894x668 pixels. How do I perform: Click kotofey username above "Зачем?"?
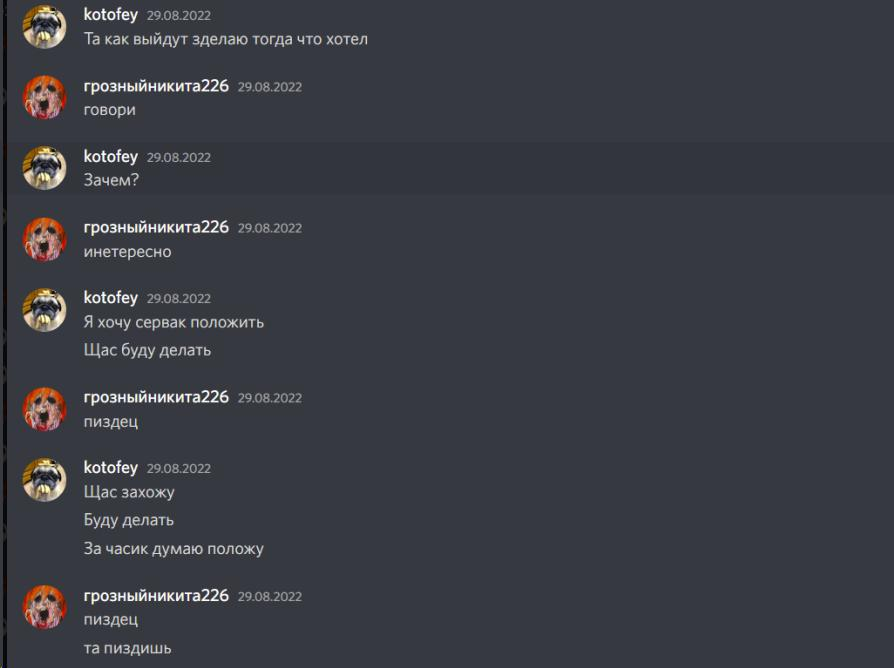(111, 156)
